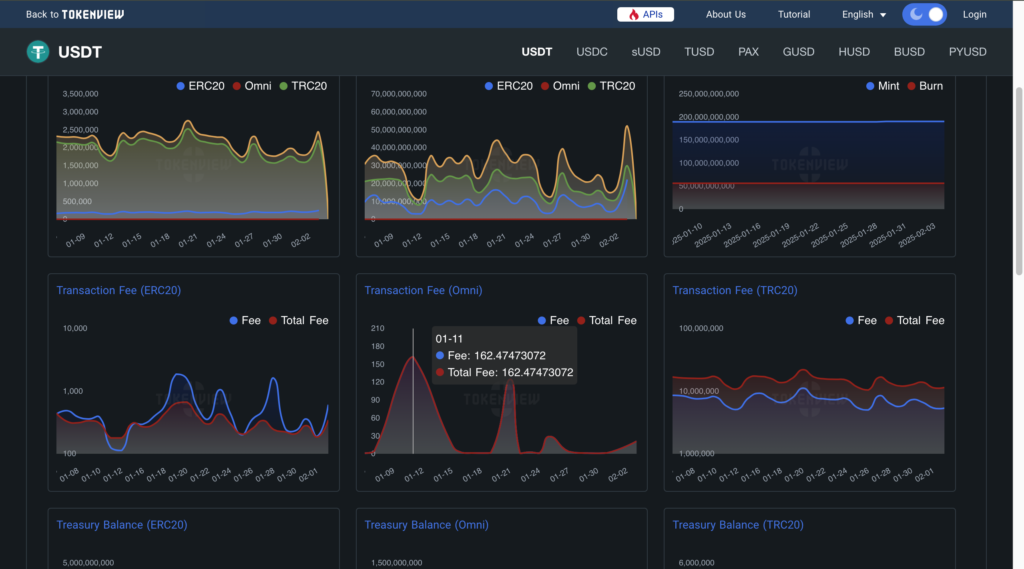Click the Treasury Balance (Omni) title

(x=426, y=525)
